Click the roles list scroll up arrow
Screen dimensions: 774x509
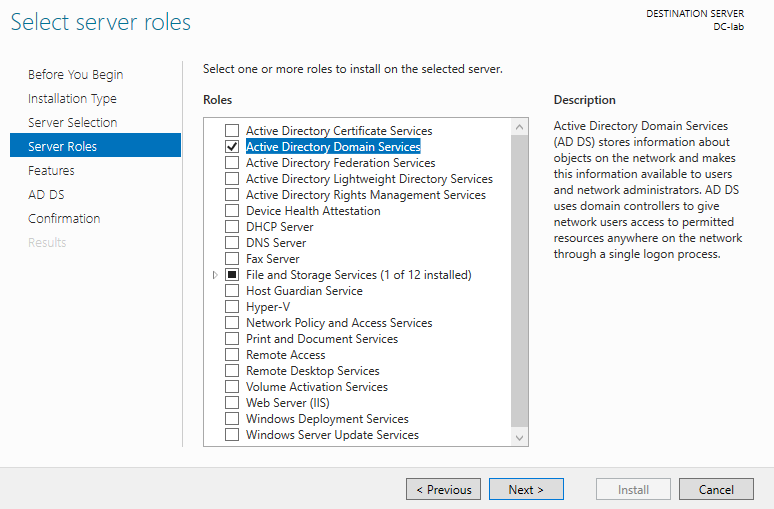click(519, 127)
